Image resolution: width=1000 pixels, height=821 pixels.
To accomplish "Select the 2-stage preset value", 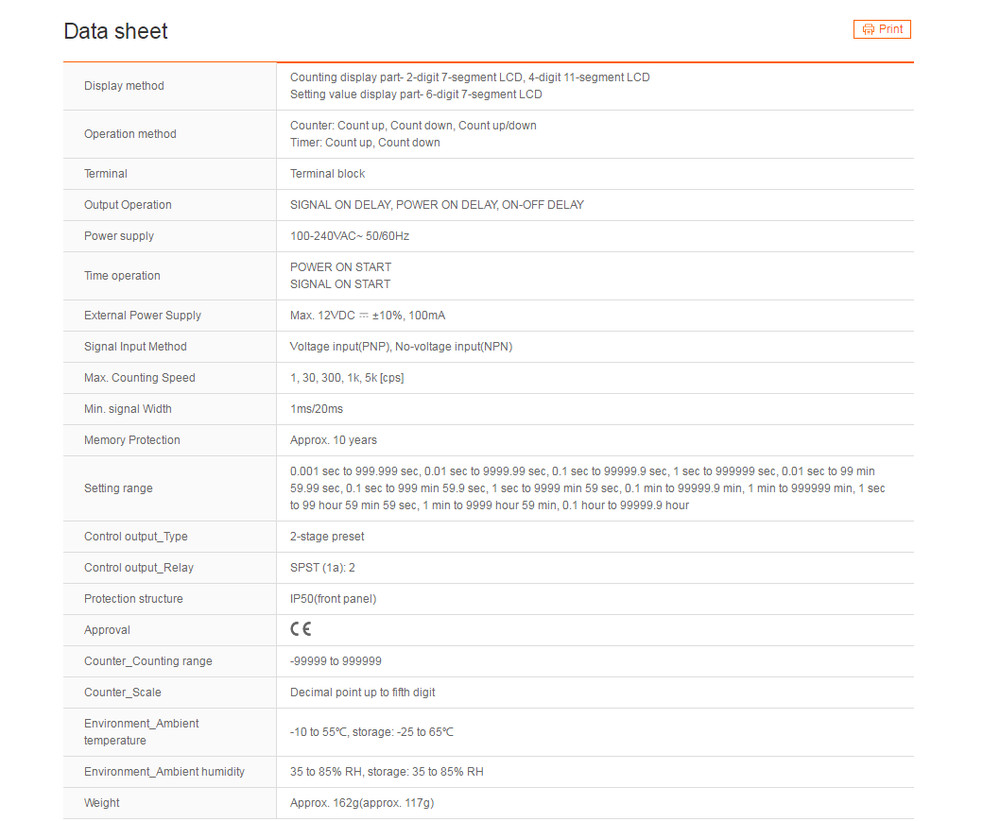I will tap(327, 537).
